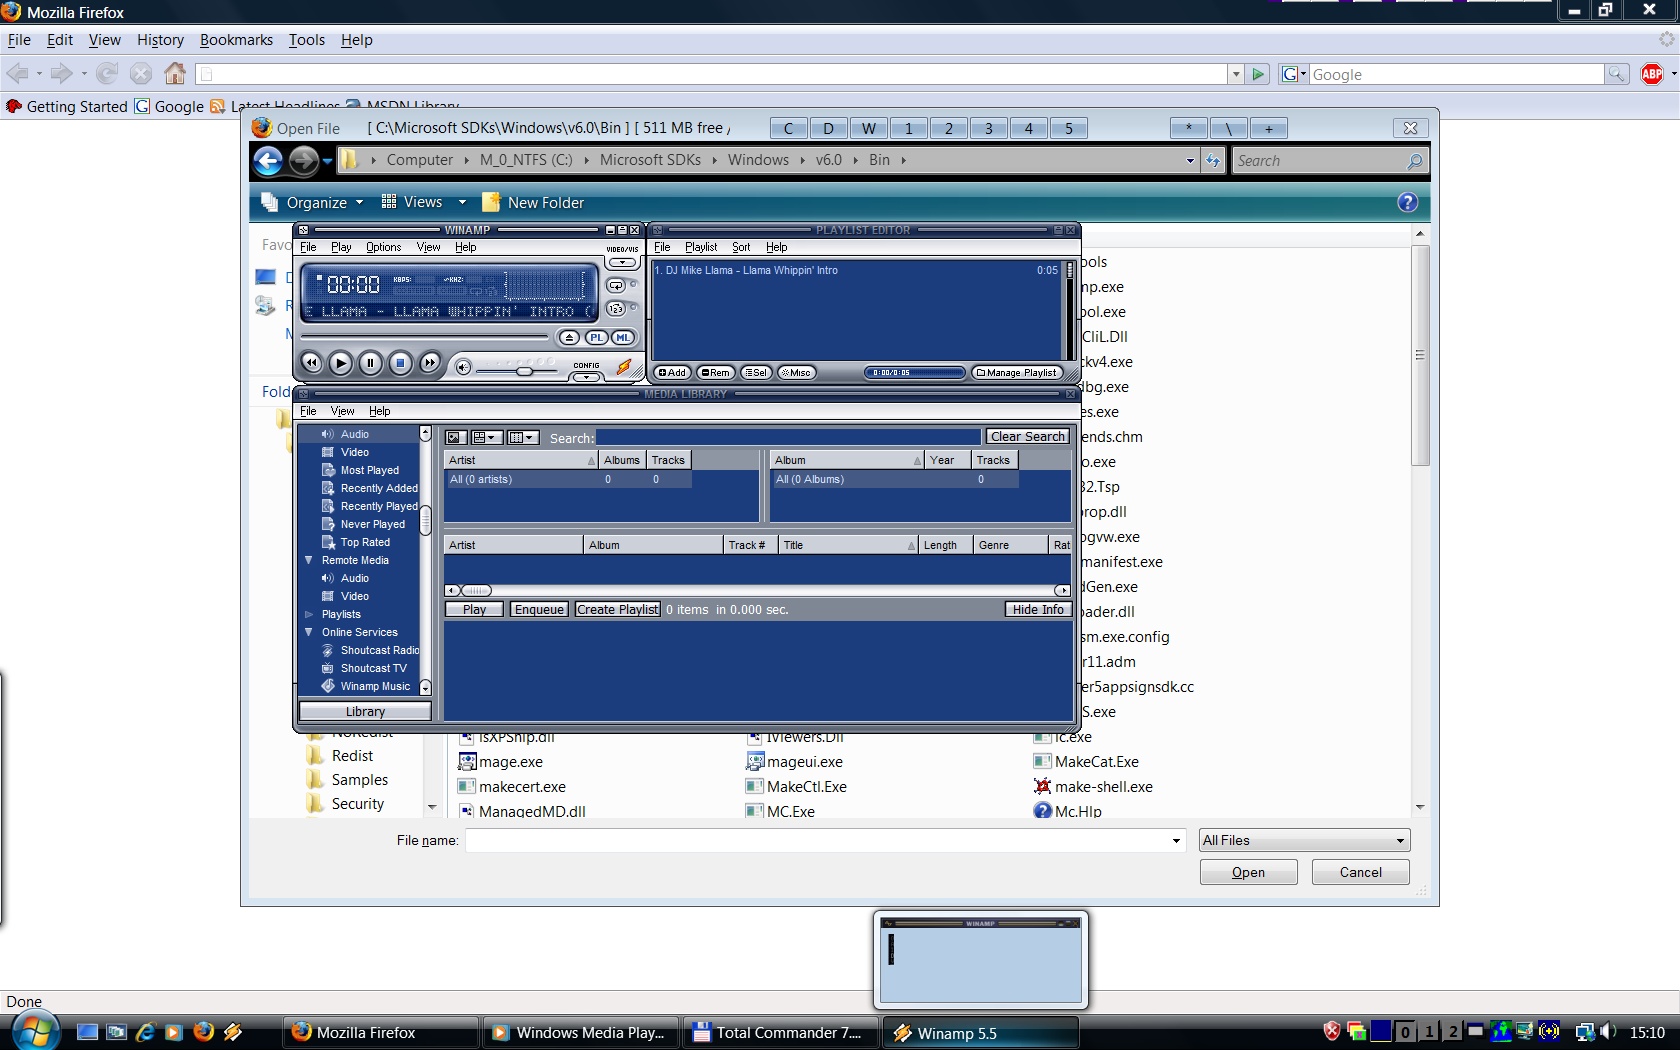Viewport: 1680px width, 1050px height.
Task: Click the Library button in the media library
Action: 365,711
